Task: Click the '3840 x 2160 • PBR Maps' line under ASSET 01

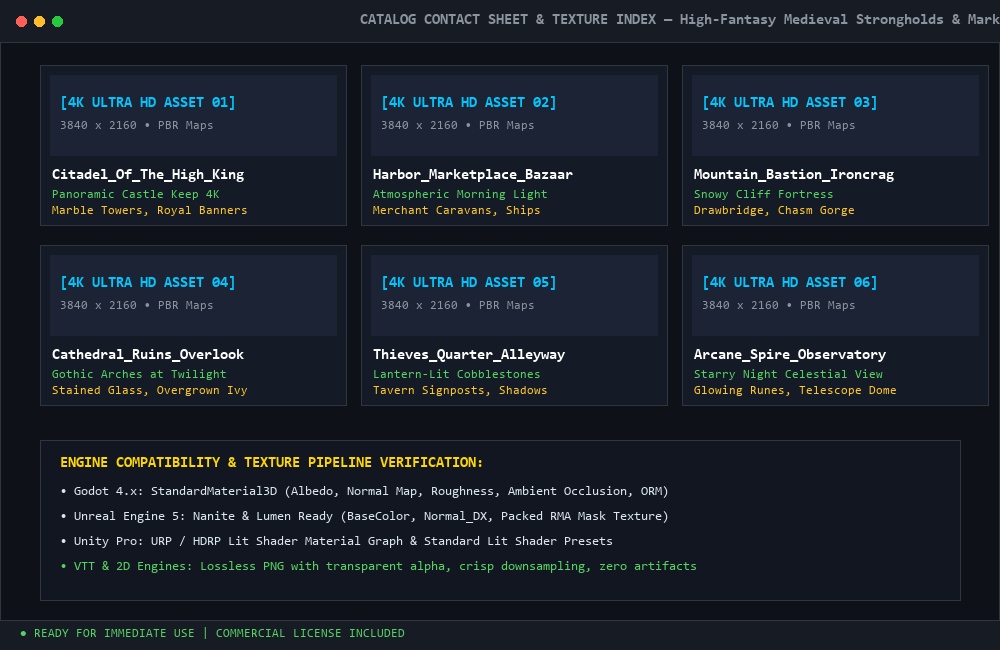Action: point(136,125)
